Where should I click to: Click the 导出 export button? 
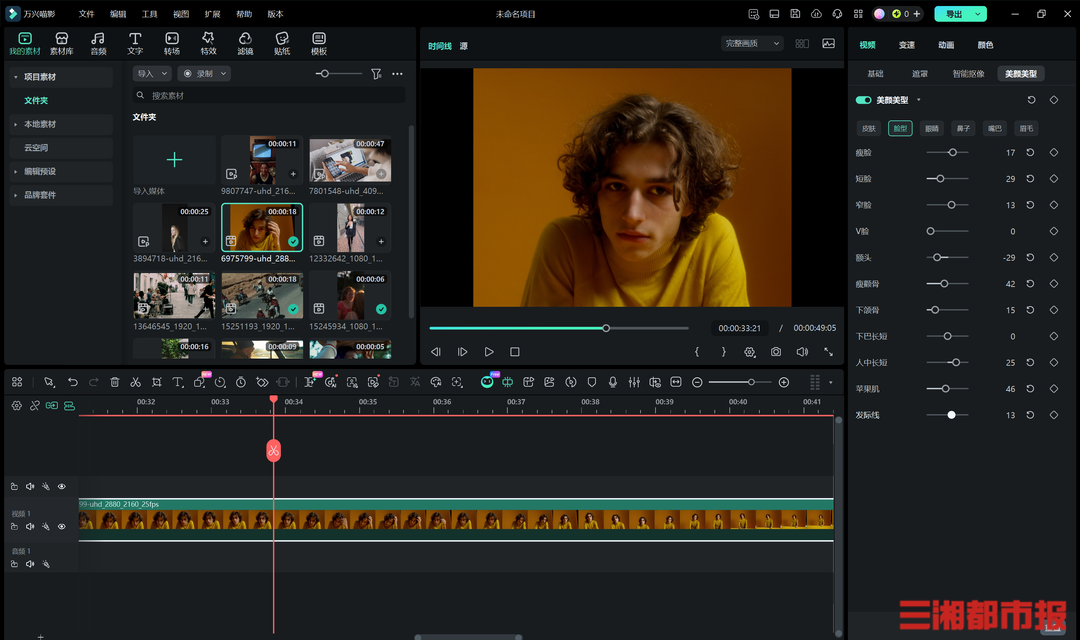(953, 14)
